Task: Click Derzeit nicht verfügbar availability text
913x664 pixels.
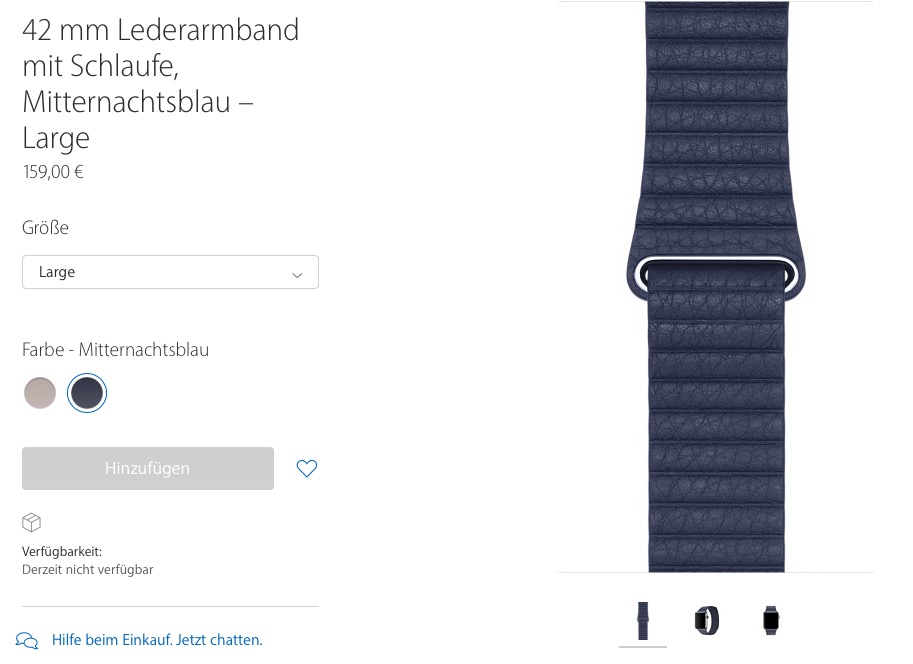Action: (88, 570)
